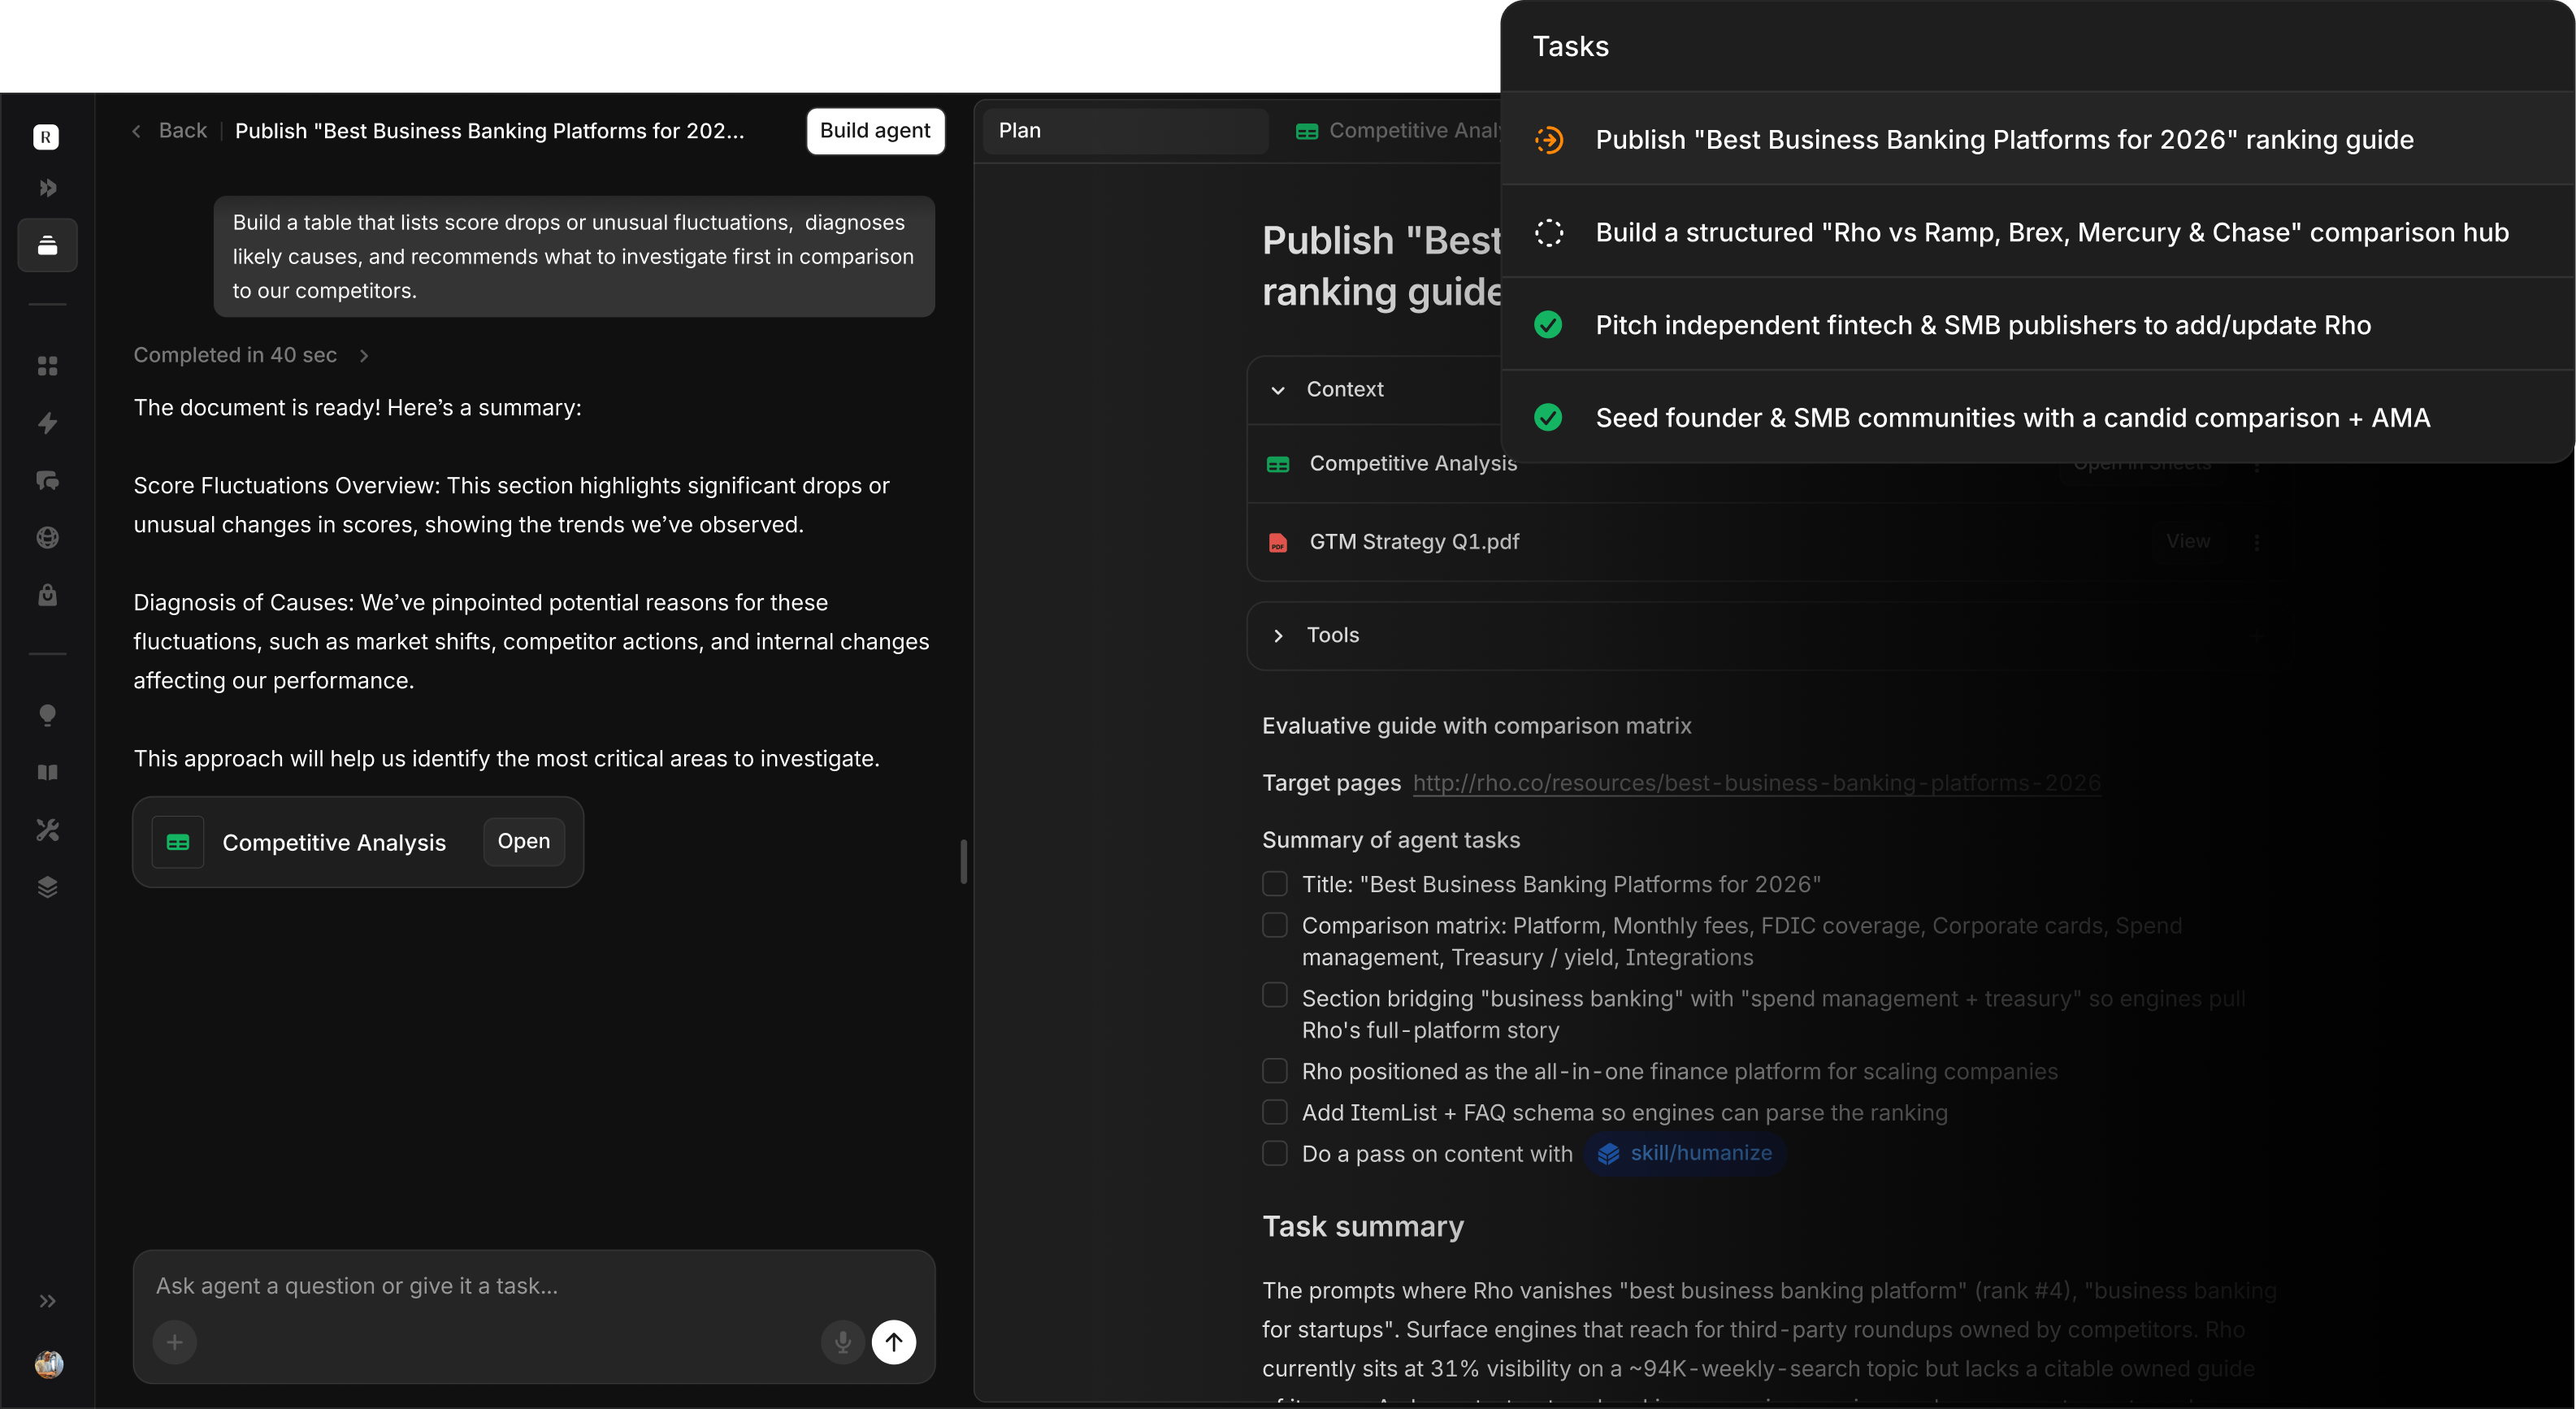Click the R workspace logo in sidebar
The image size is (2576, 1409).
click(x=46, y=136)
